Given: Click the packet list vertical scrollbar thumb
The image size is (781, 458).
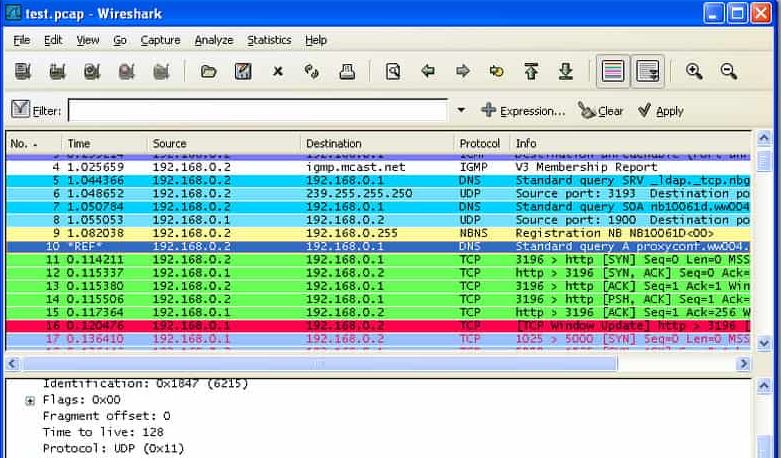Looking at the screenshot, I should coord(764,161).
